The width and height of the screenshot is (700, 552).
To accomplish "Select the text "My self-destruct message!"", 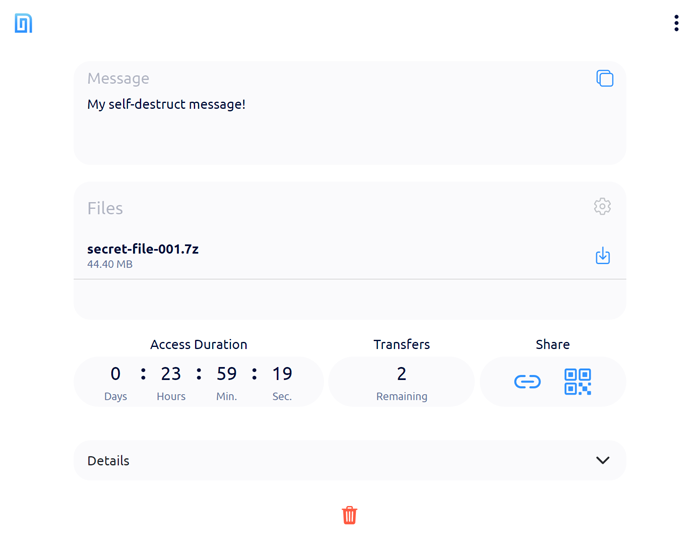I will 166,105.
